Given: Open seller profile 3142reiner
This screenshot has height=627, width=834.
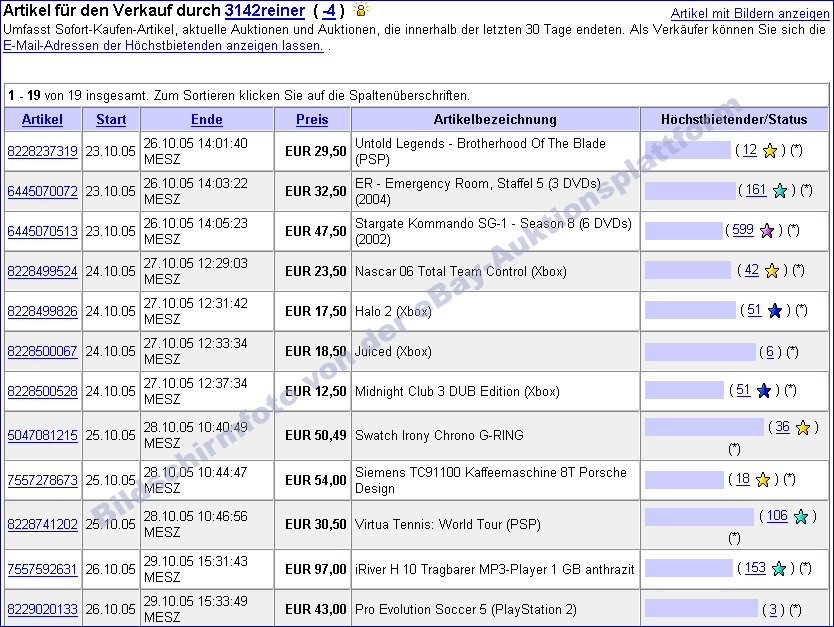Looking at the screenshot, I should (x=265, y=10).
